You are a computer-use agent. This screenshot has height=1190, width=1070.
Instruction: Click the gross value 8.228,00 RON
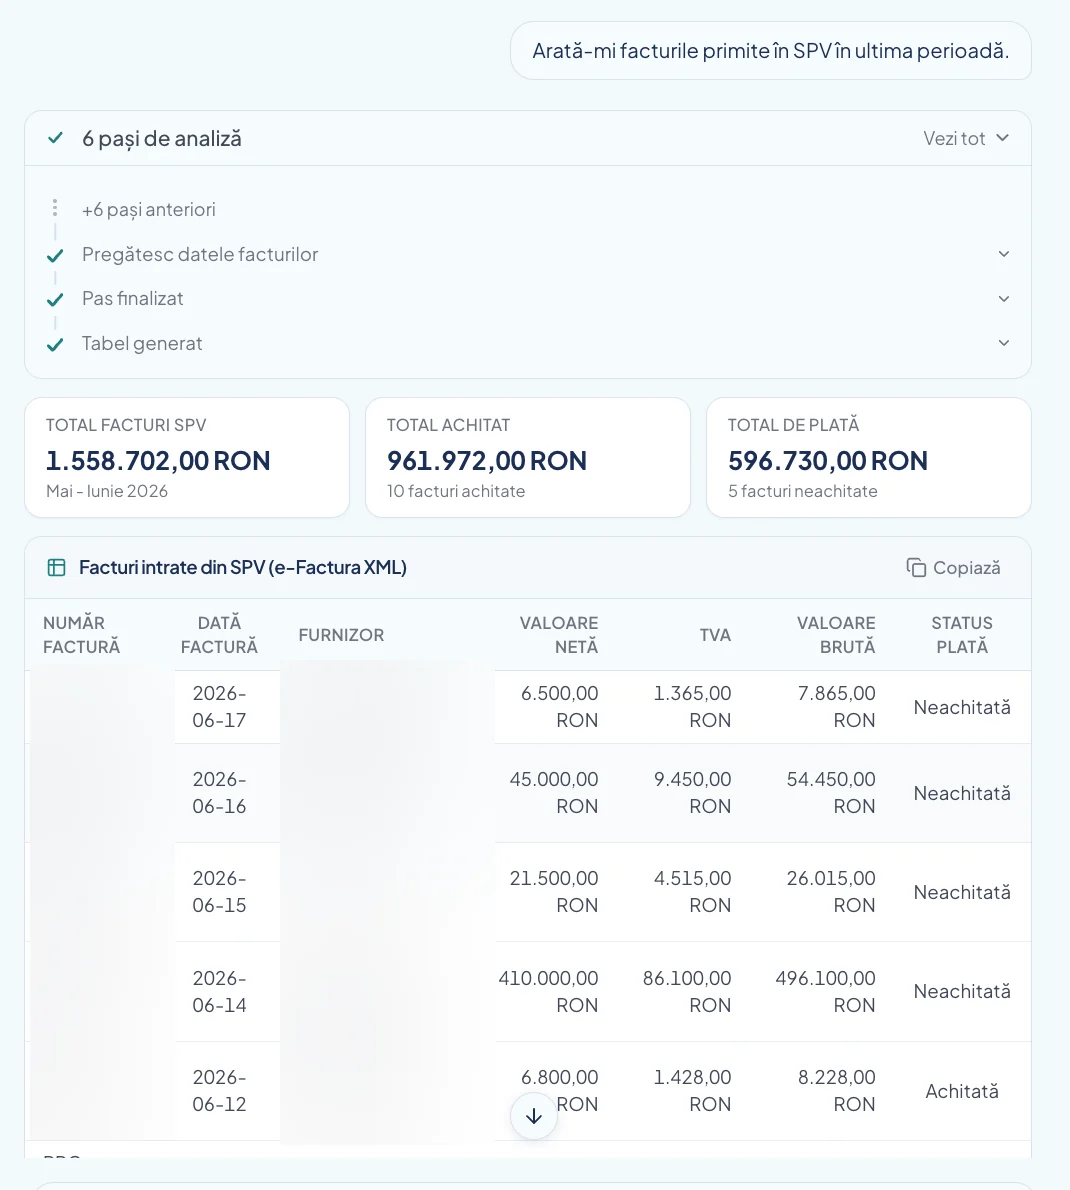pyautogui.click(x=836, y=1091)
